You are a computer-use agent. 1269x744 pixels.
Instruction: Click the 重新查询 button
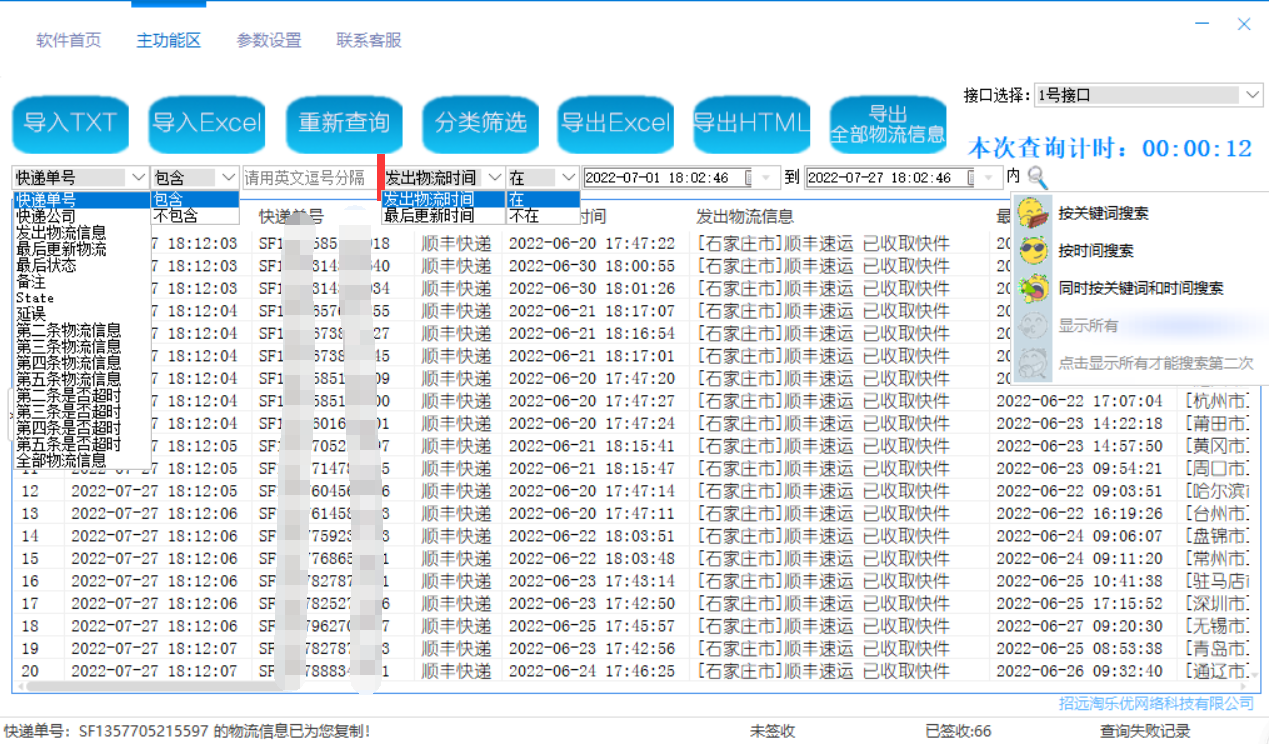344,123
